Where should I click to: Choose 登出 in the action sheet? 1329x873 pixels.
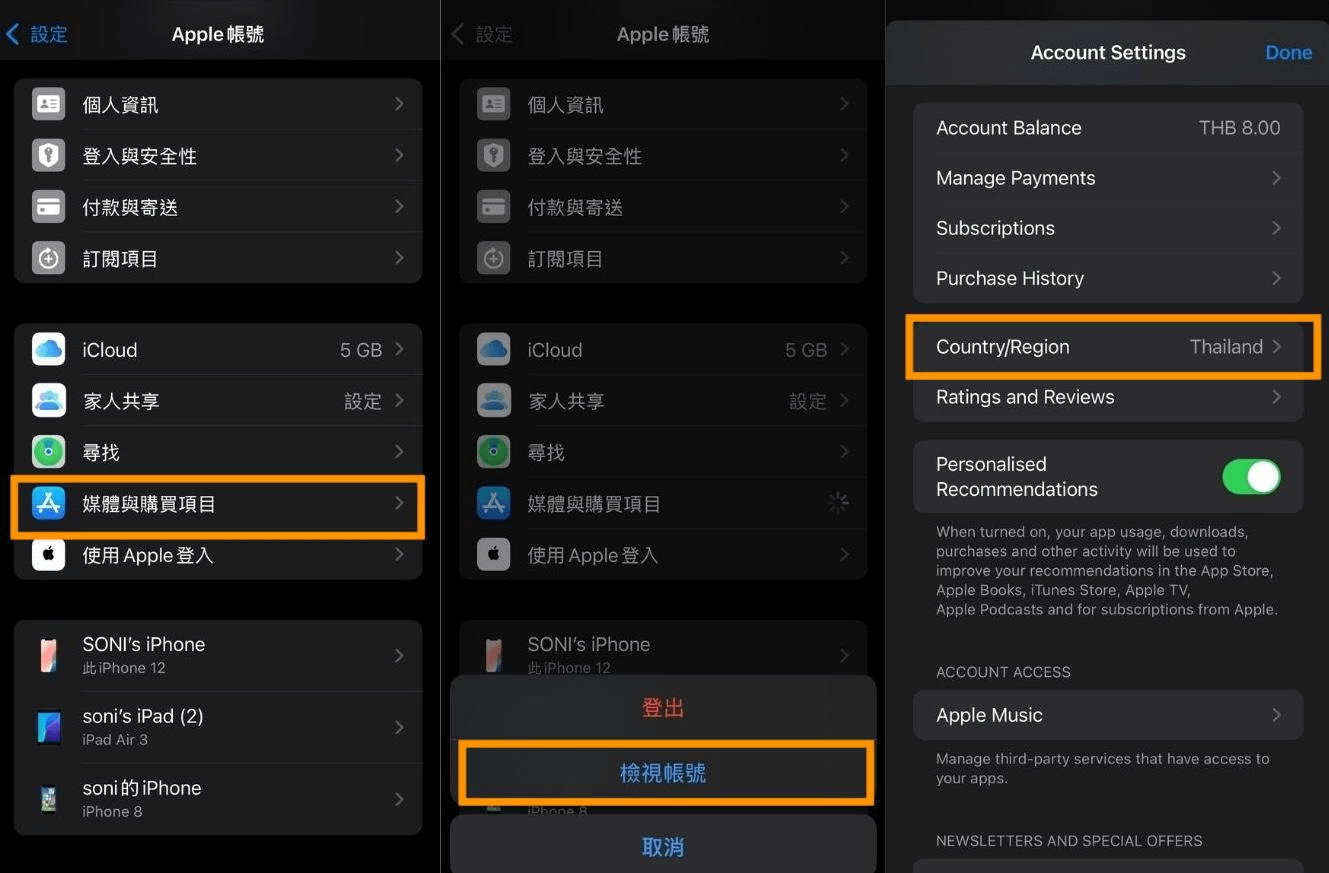pos(663,708)
